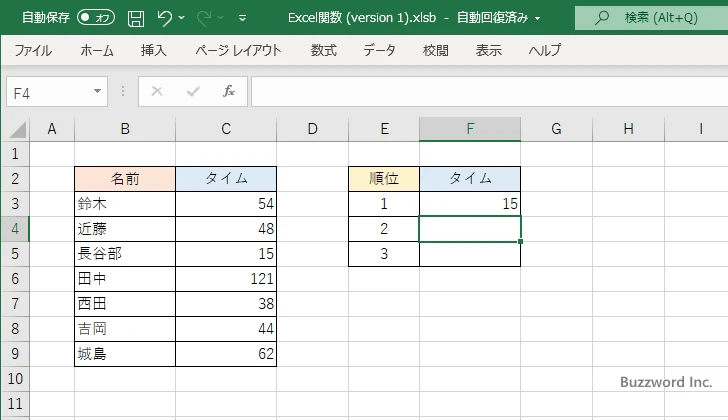Switch to the 校閲 tab
The width and height of the screenshot is (728, 420).
436,50
